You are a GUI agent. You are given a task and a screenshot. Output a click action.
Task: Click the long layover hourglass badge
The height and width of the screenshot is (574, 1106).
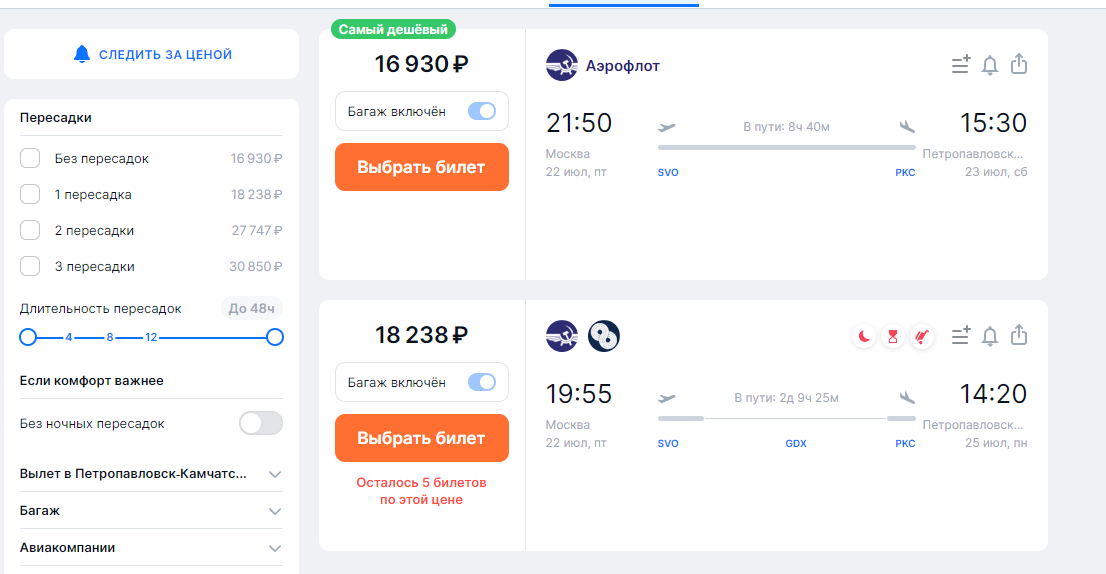tap(893, 337)
